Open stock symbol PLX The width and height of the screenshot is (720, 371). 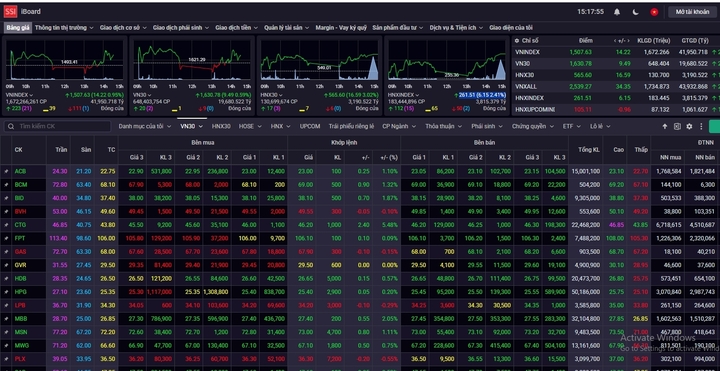coord(20,359)
